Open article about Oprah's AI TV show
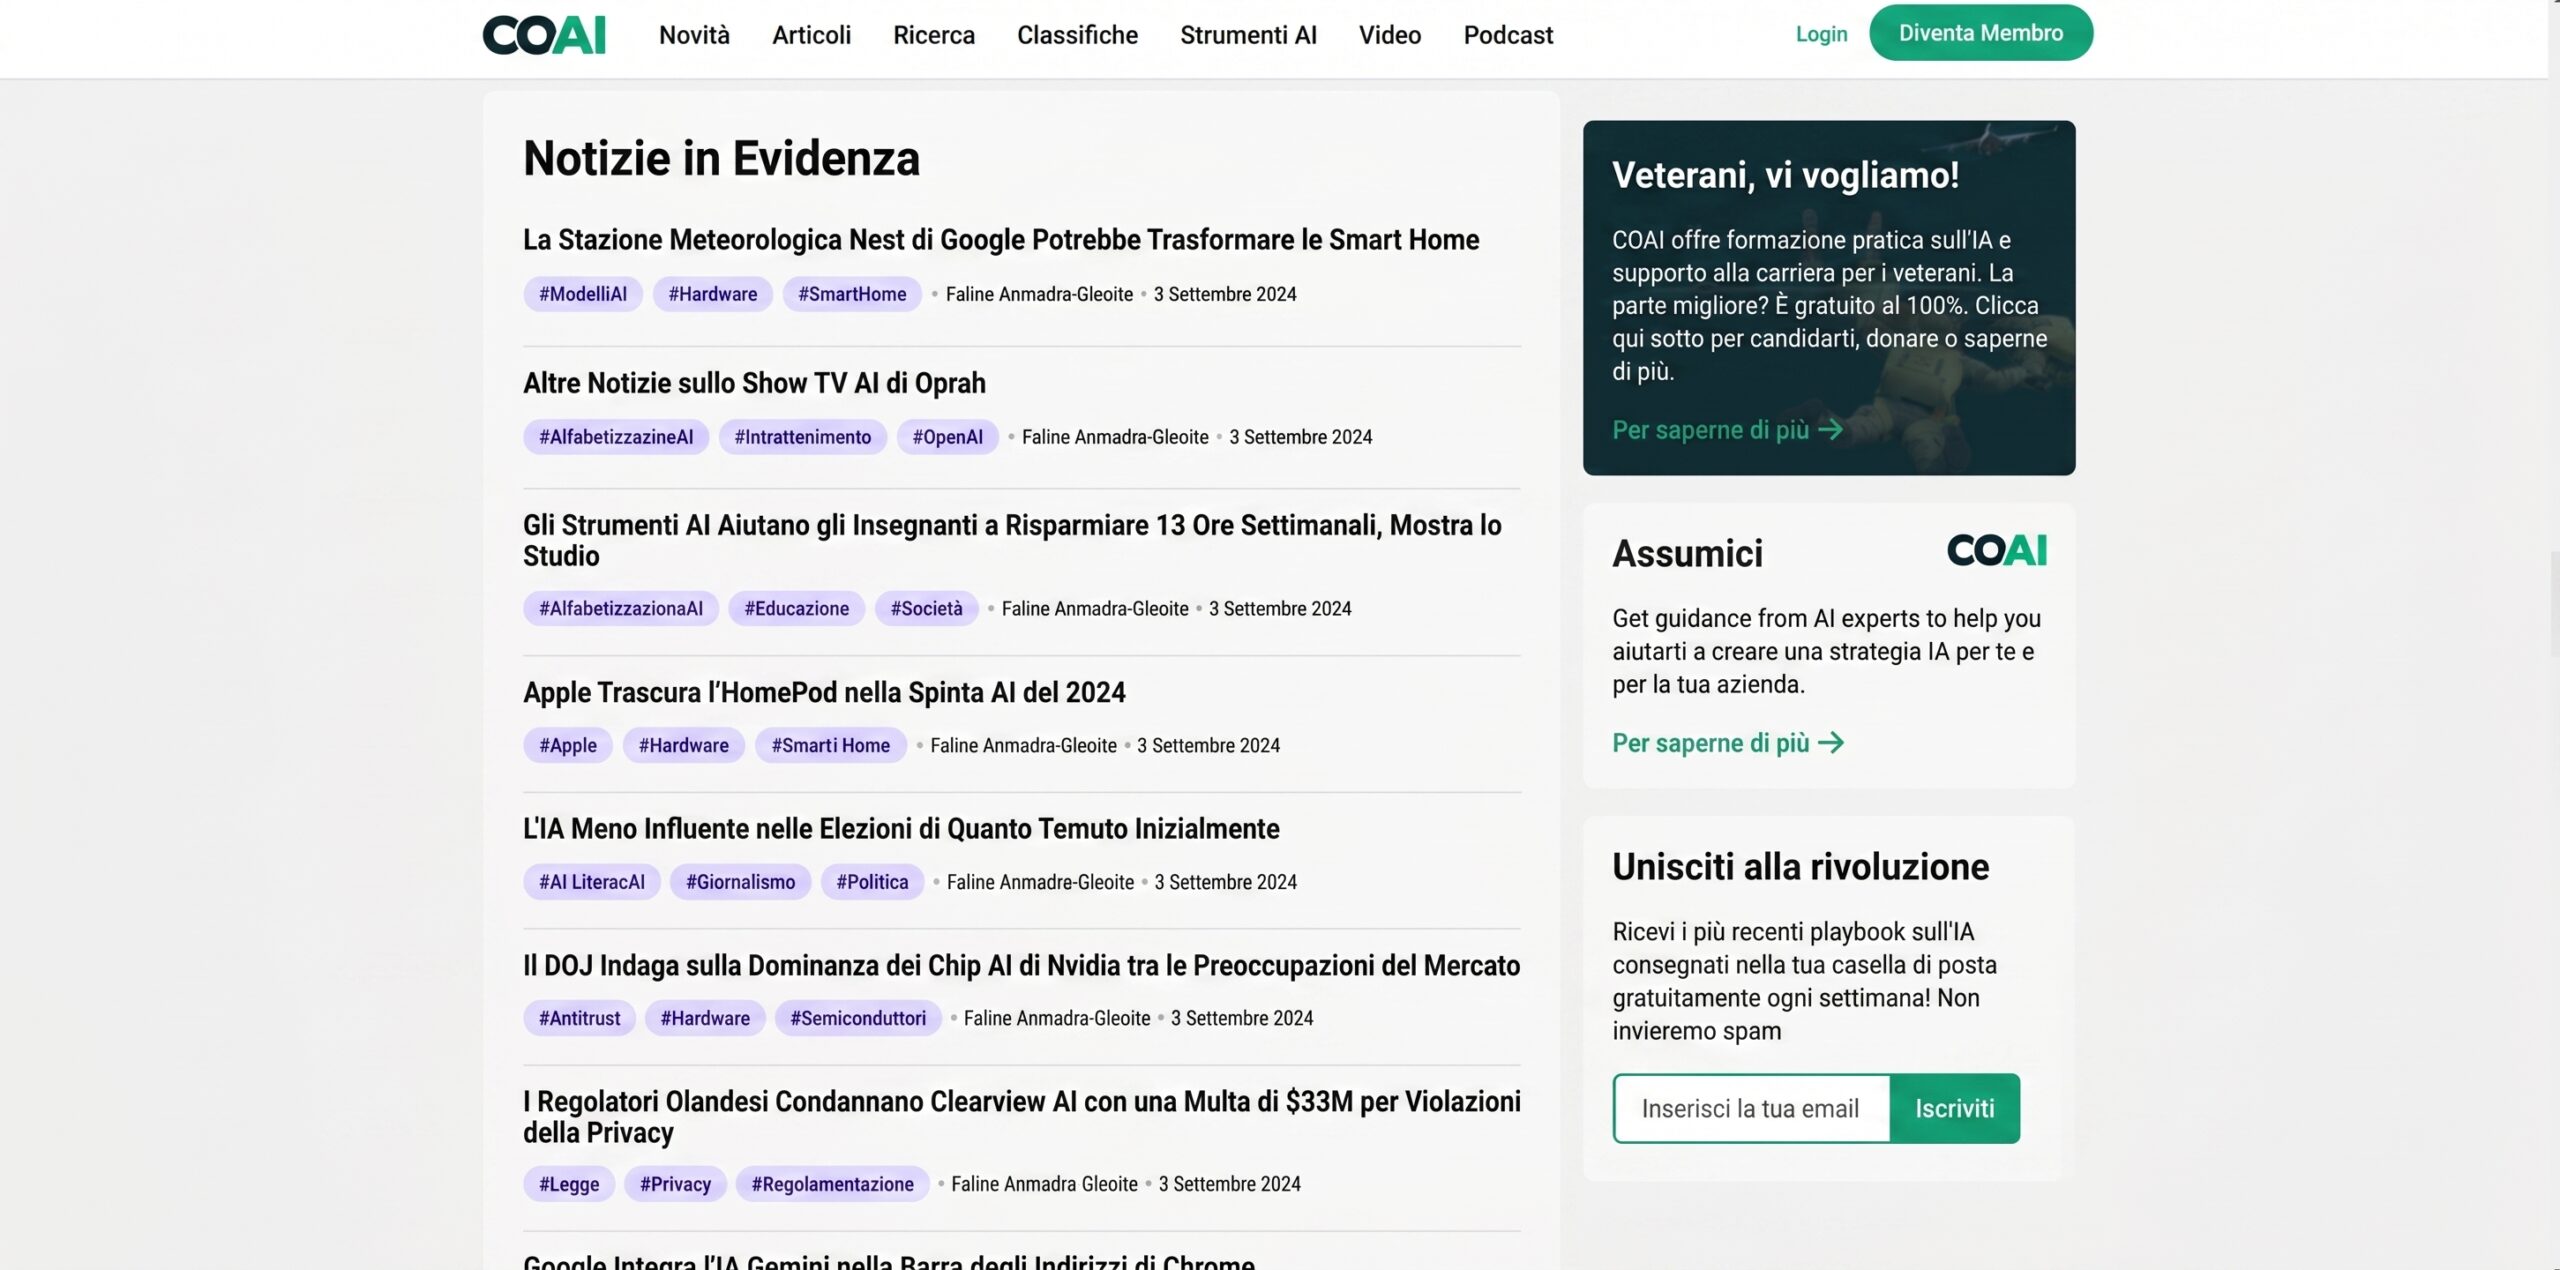This screenshot has width=2560, height=1270. pos(754,383)
